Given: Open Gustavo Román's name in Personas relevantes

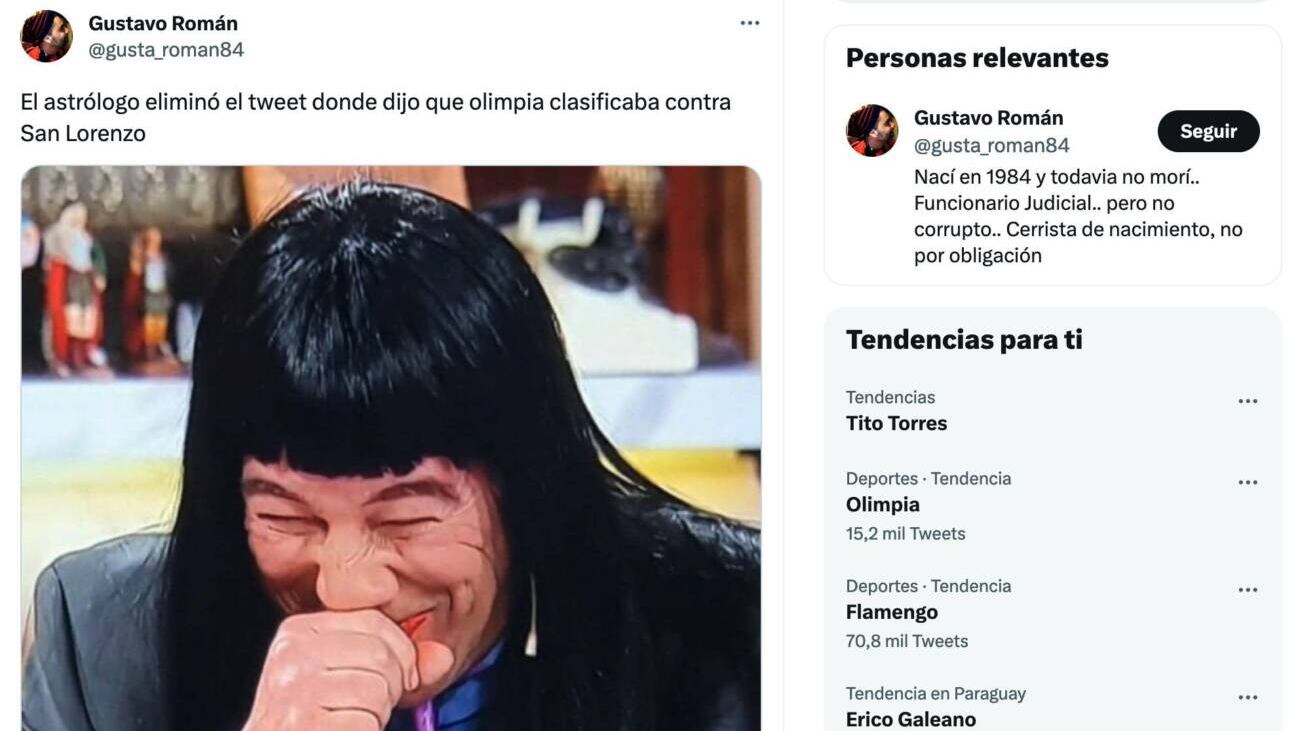Looking at the screenshot, I should click(988, 118).
